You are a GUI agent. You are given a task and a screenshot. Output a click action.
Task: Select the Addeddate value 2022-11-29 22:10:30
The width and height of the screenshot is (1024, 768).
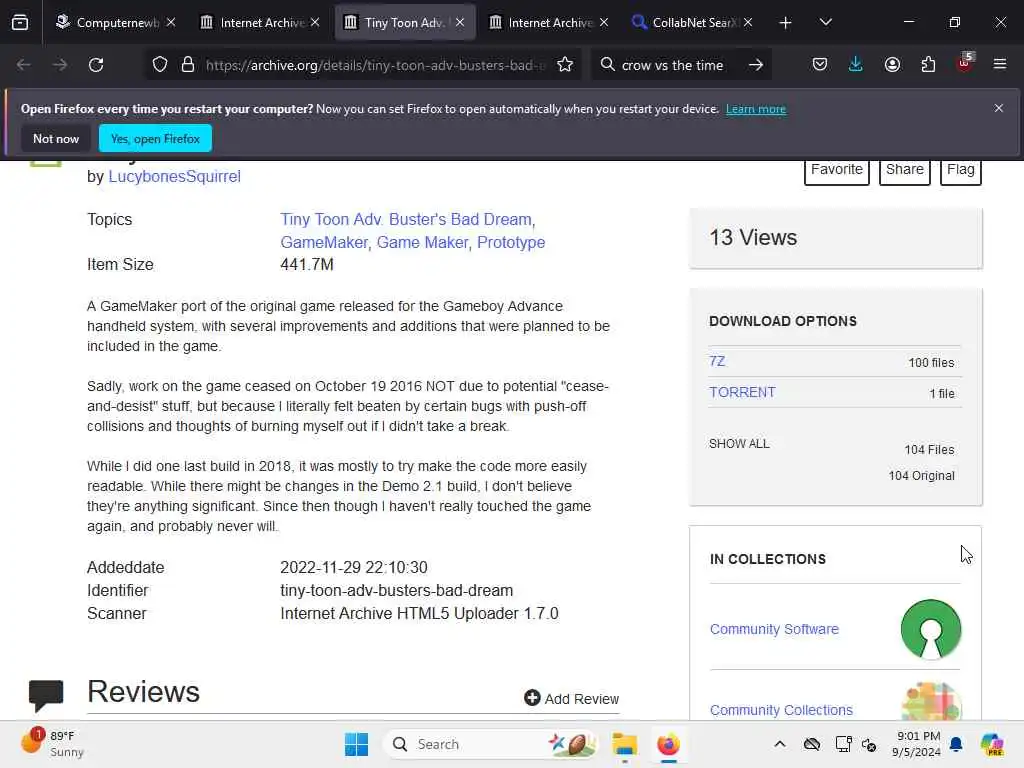[354, 568]
